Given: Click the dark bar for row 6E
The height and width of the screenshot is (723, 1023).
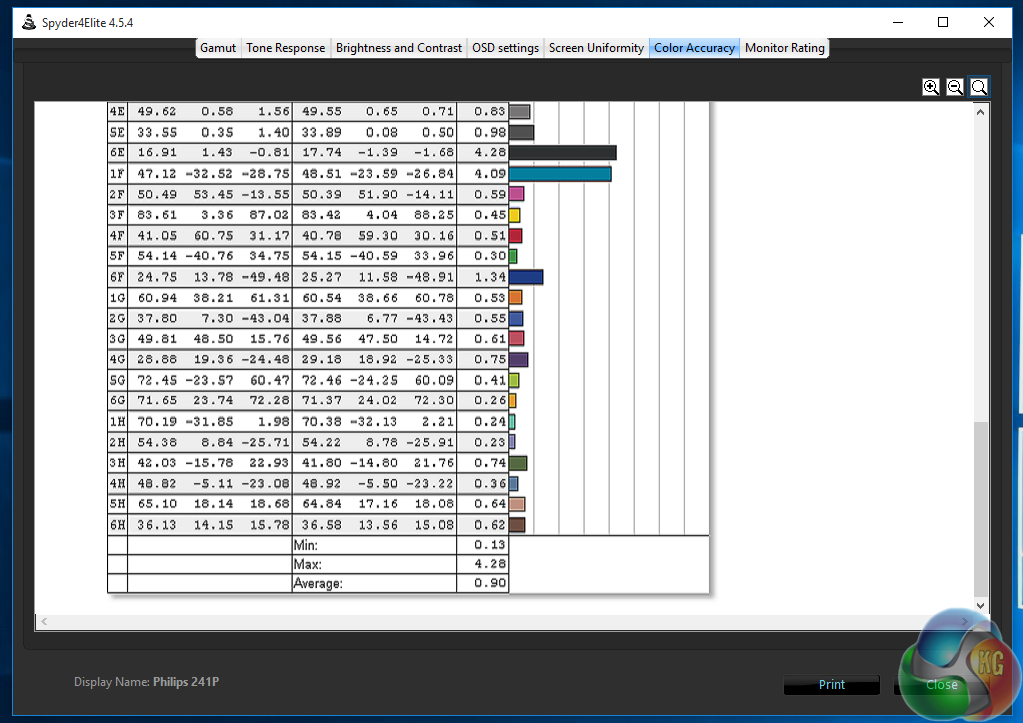Looking at the screenshot, I should [x=562, y=153].
